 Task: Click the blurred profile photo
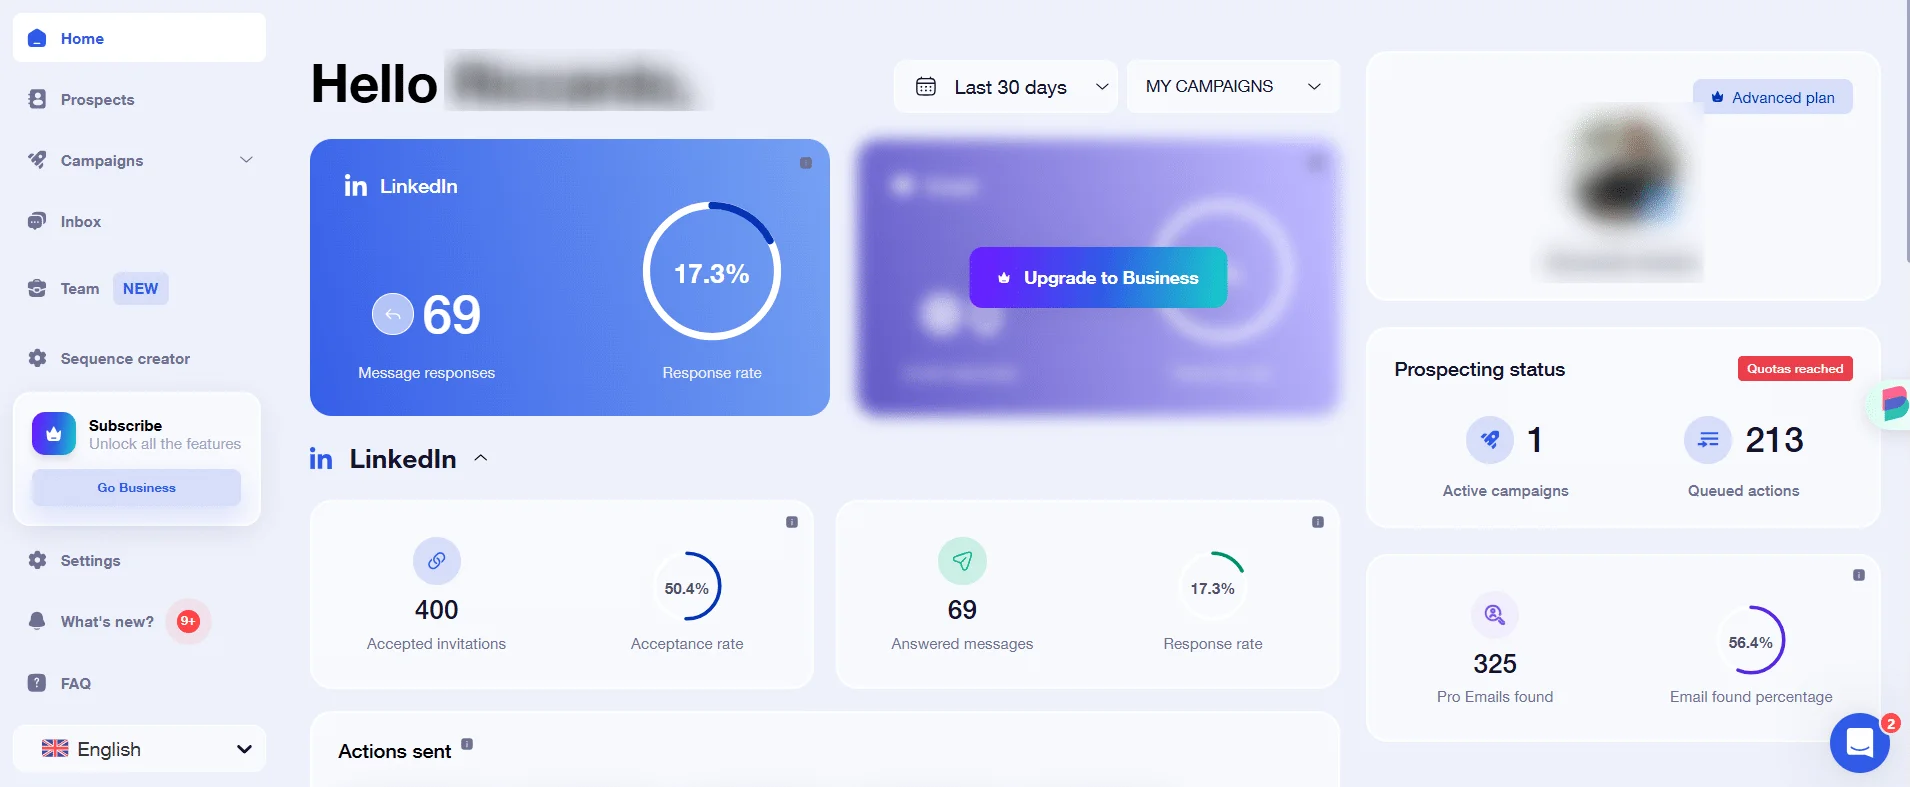click(x=1624, y=168)
